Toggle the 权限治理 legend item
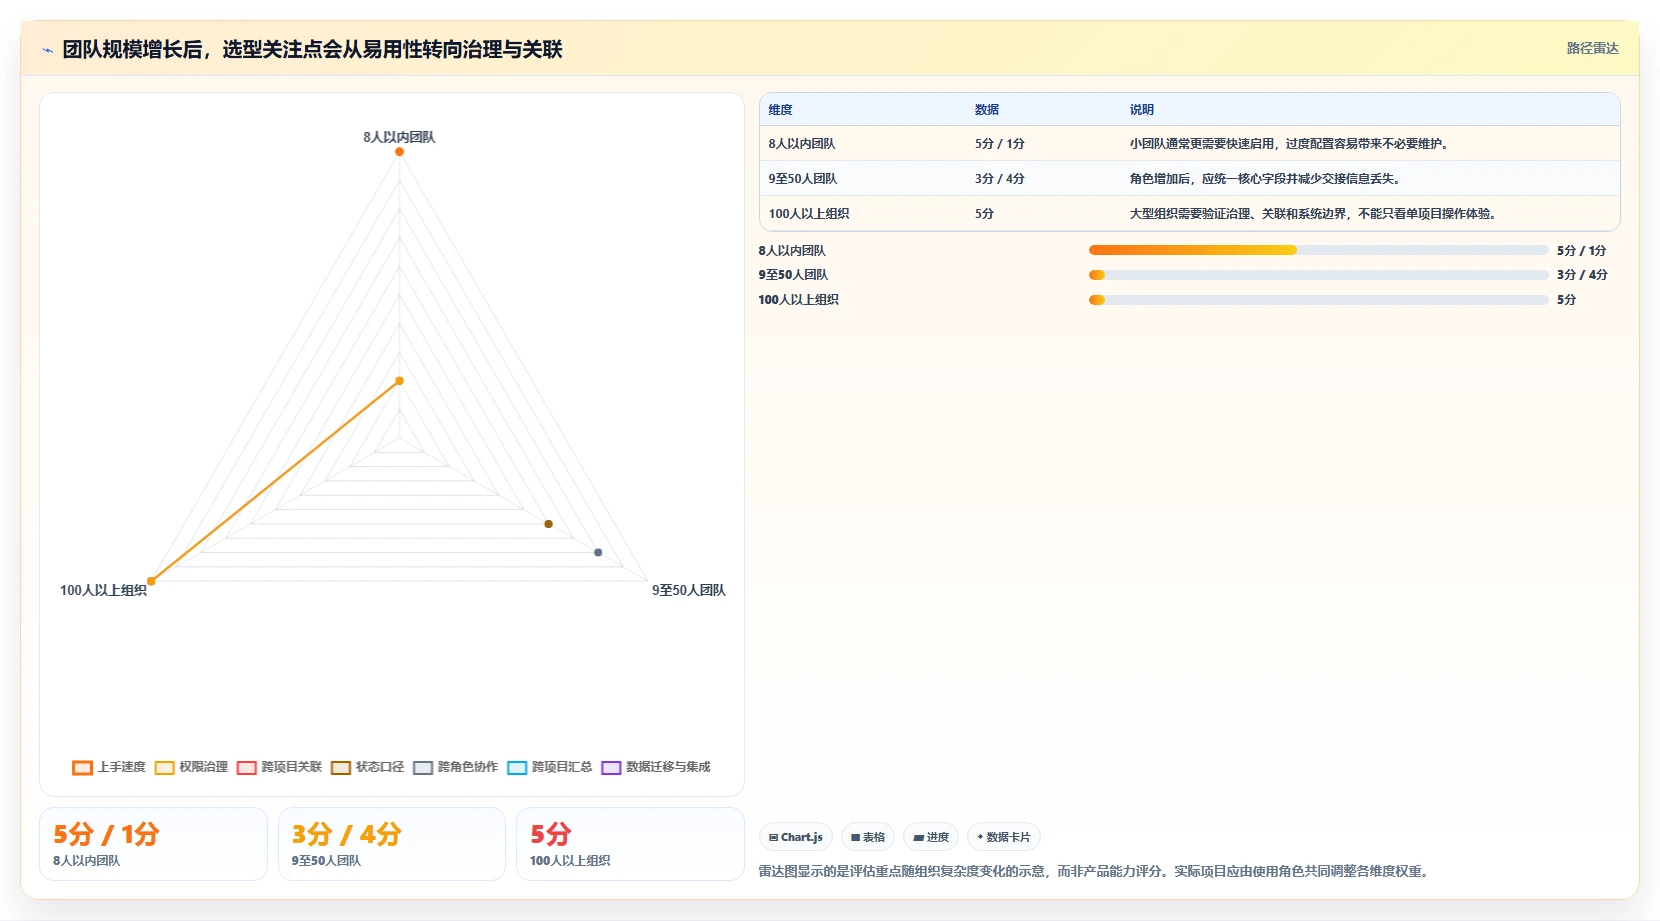This screenshot has height=921, width=1660. click(x=191, y=767)
